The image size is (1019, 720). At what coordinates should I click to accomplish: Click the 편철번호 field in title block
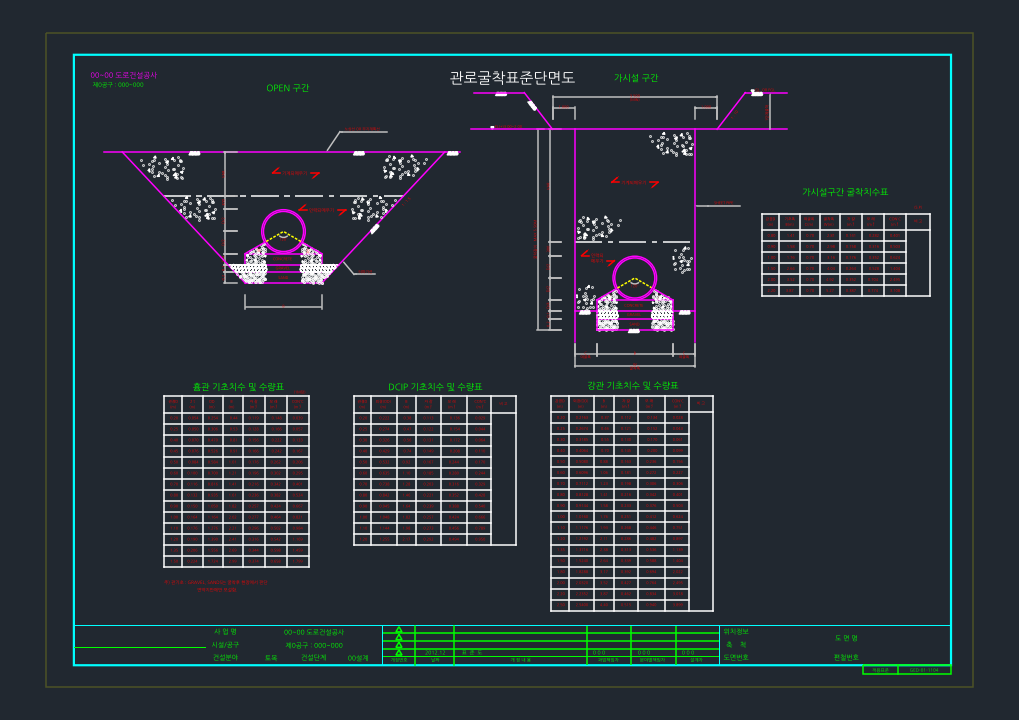pos(846,657)
